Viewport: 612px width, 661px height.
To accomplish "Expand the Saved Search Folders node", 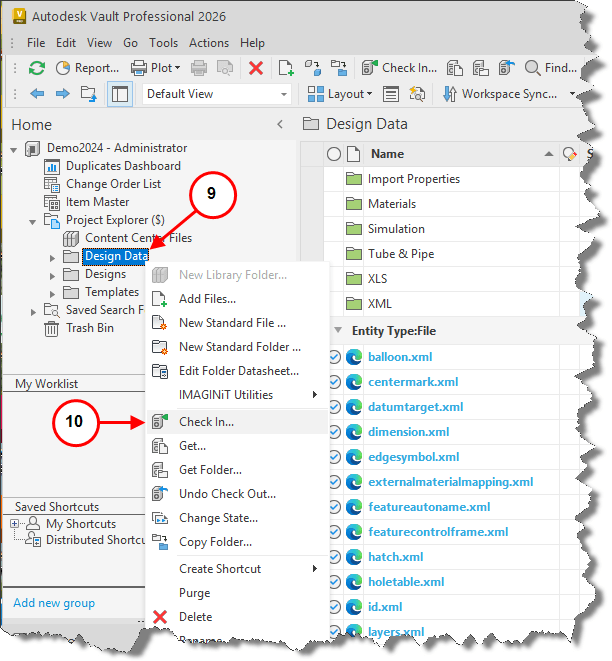I will [x=33, y=312].
